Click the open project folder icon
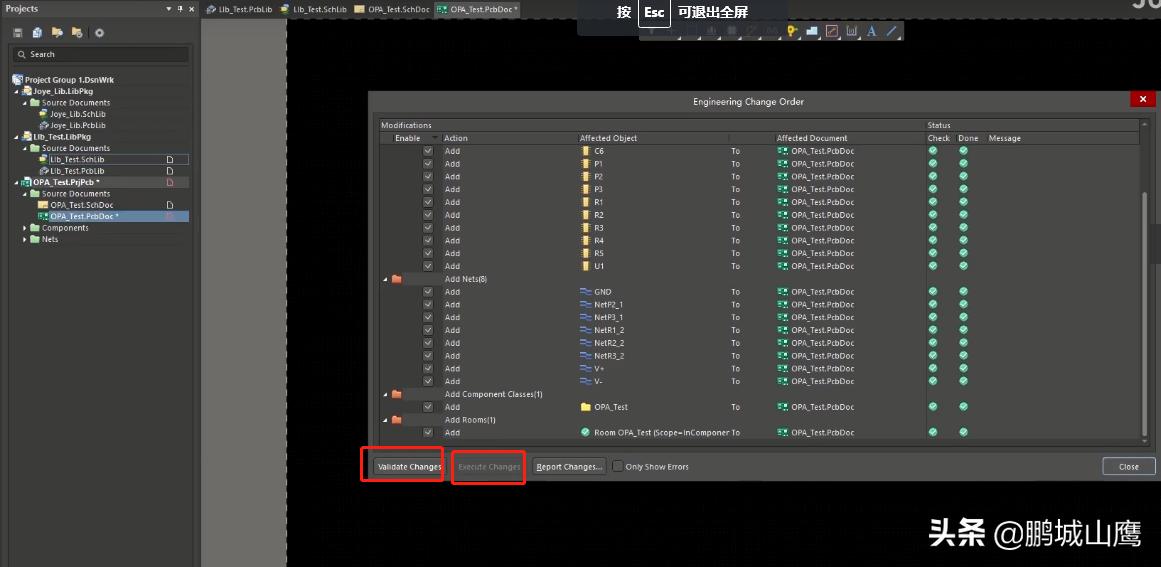The image size is (1161, 567). pos(57,33)
